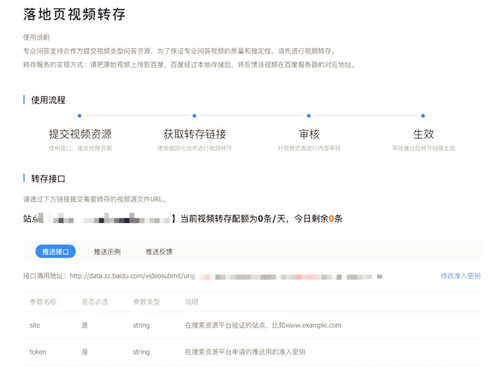Click the 审核 step heading
The height and width of the screenshot is (385, 500).
(x=309, y=134)
